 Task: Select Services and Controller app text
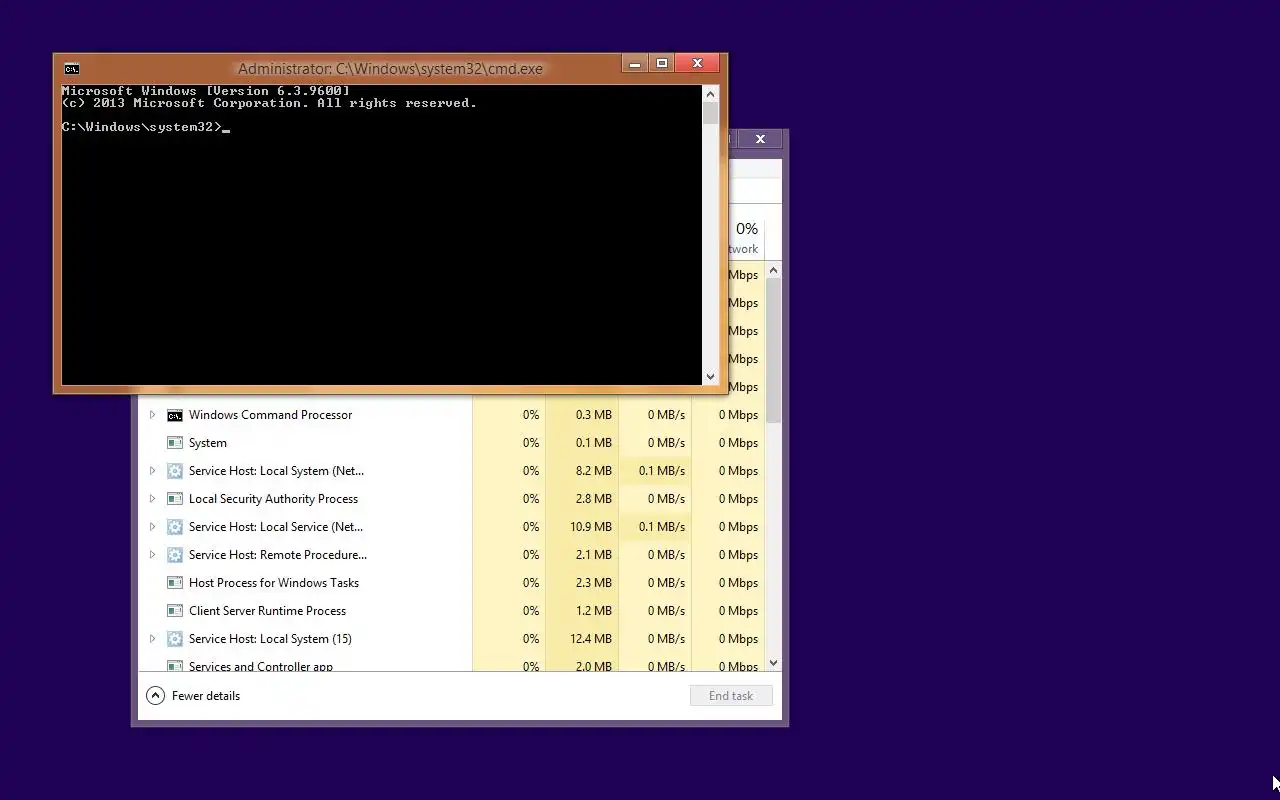coord(261,666)
